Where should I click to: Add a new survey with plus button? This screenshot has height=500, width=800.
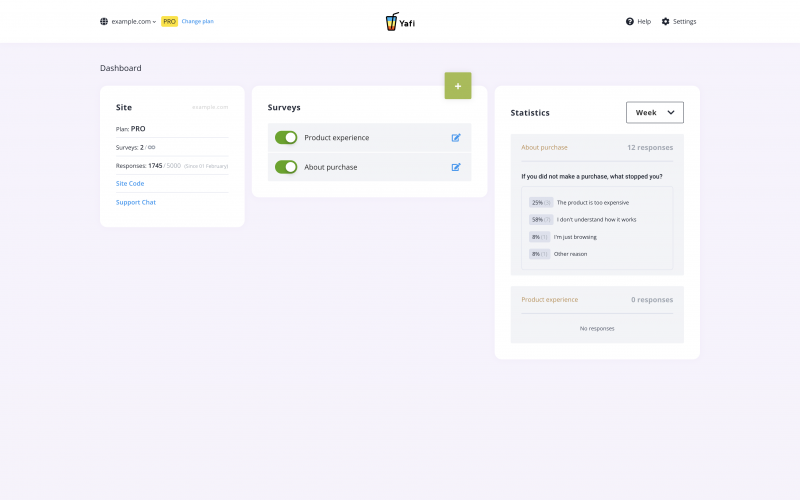458,86
